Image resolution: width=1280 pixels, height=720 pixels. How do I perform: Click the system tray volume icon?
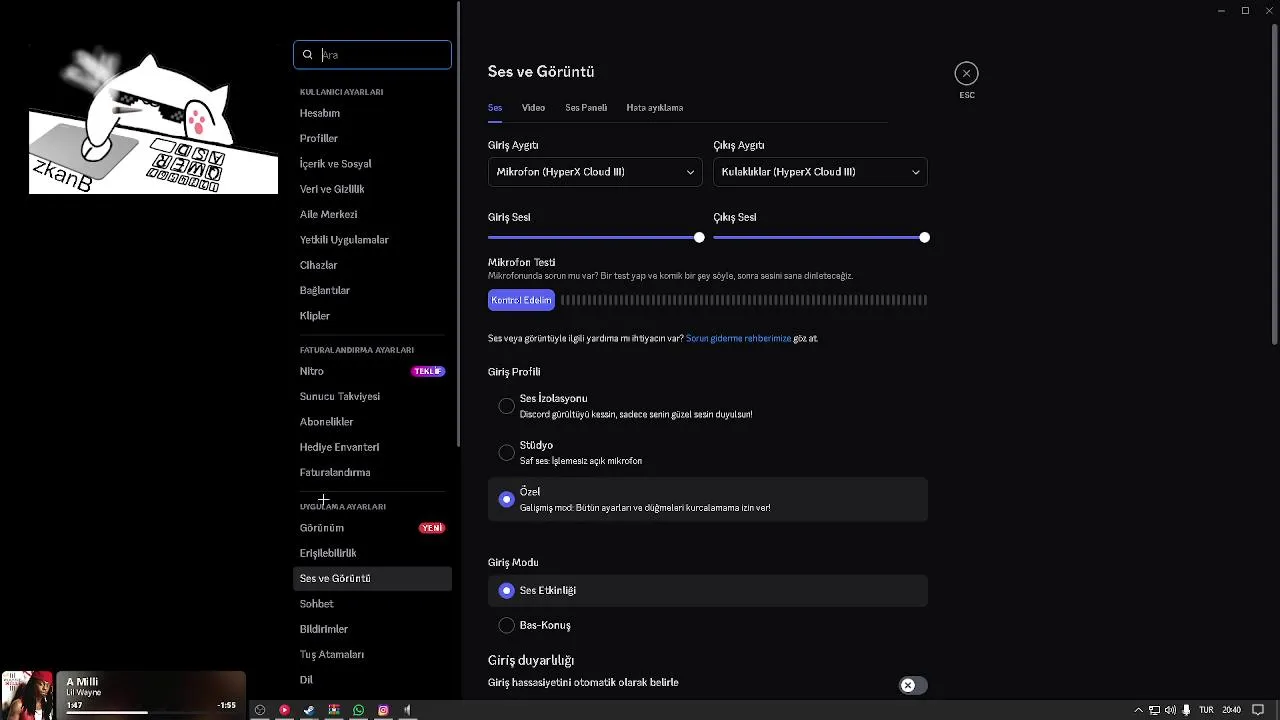(x=1170, y=710)
